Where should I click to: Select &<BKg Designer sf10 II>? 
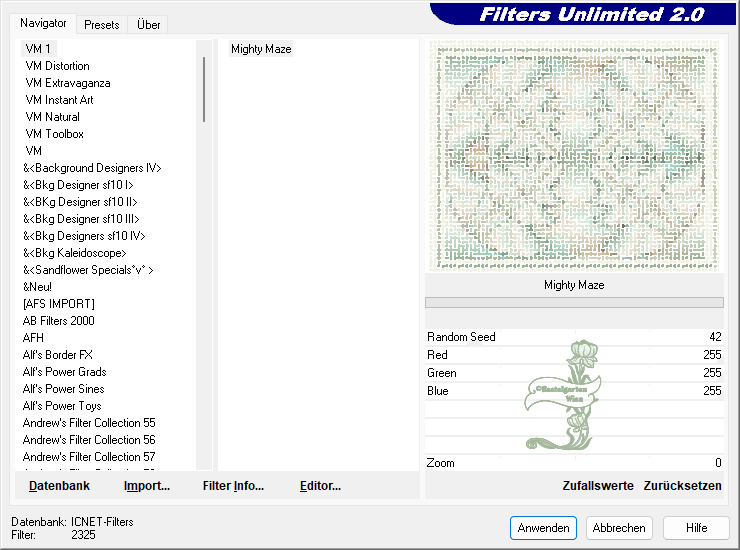click(80, 202)
